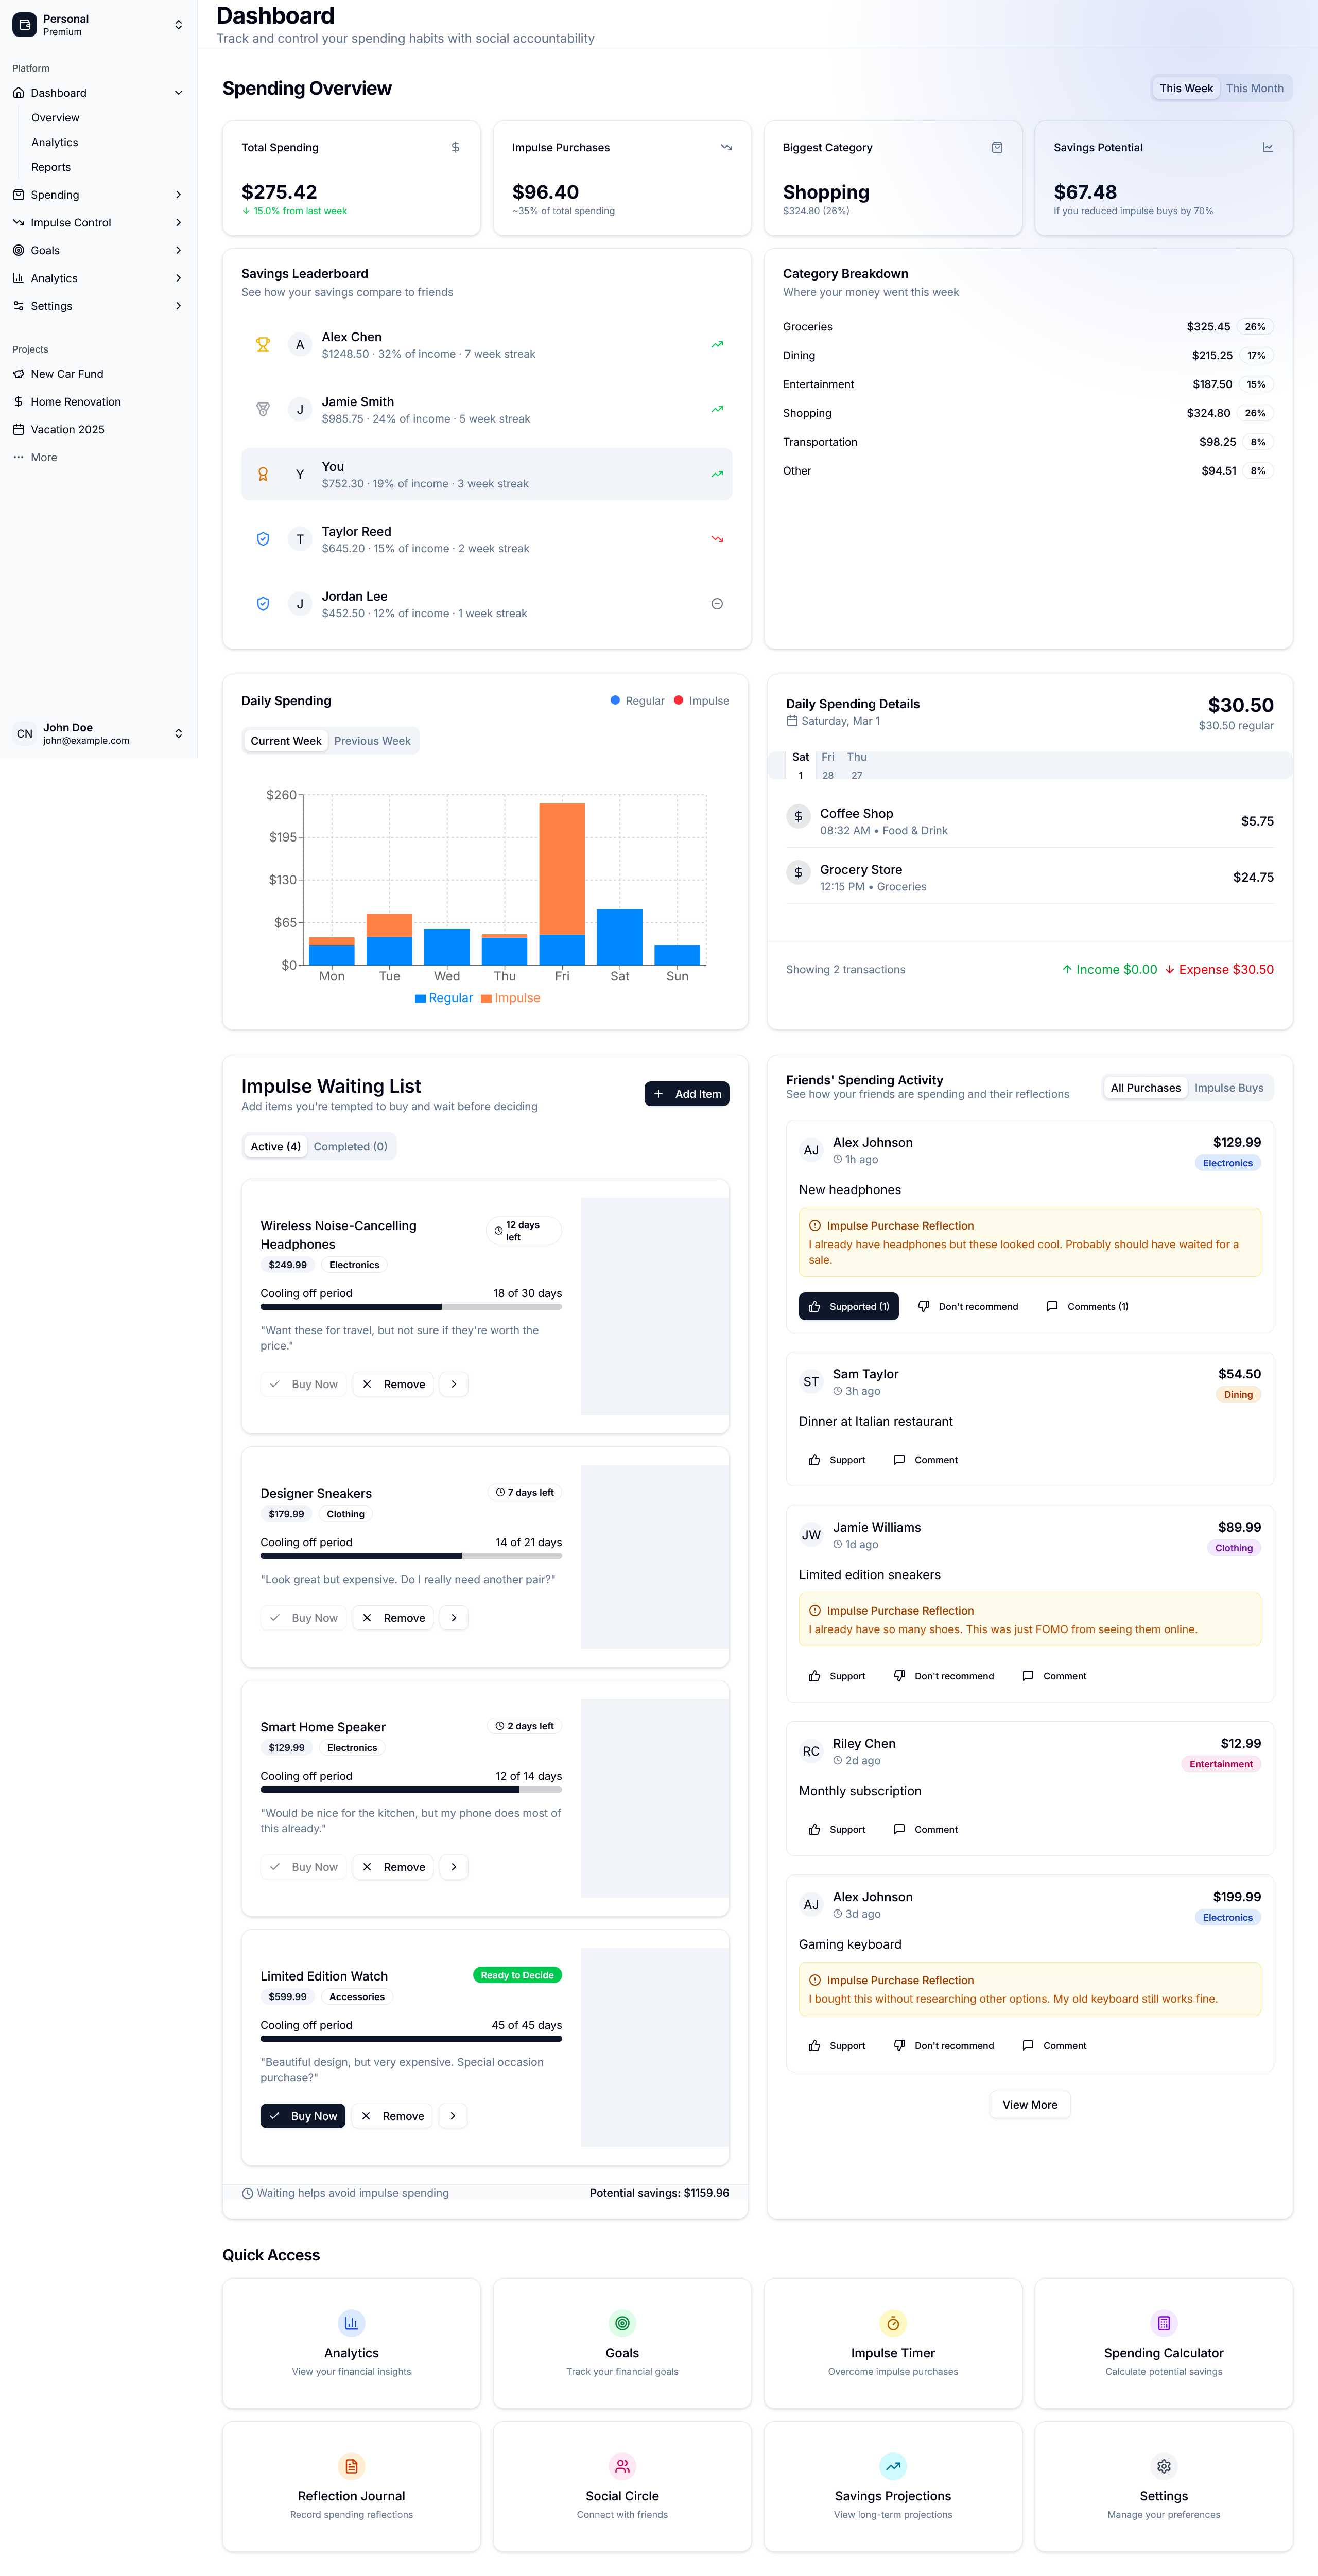
Task: Switch spending overview to This Month
Action: point(1254,88)
